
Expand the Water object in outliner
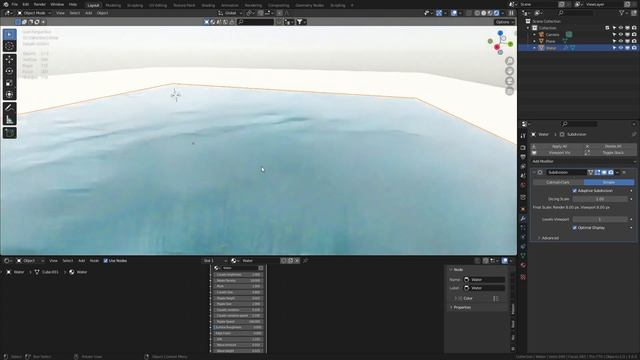(x=534, y=48)
